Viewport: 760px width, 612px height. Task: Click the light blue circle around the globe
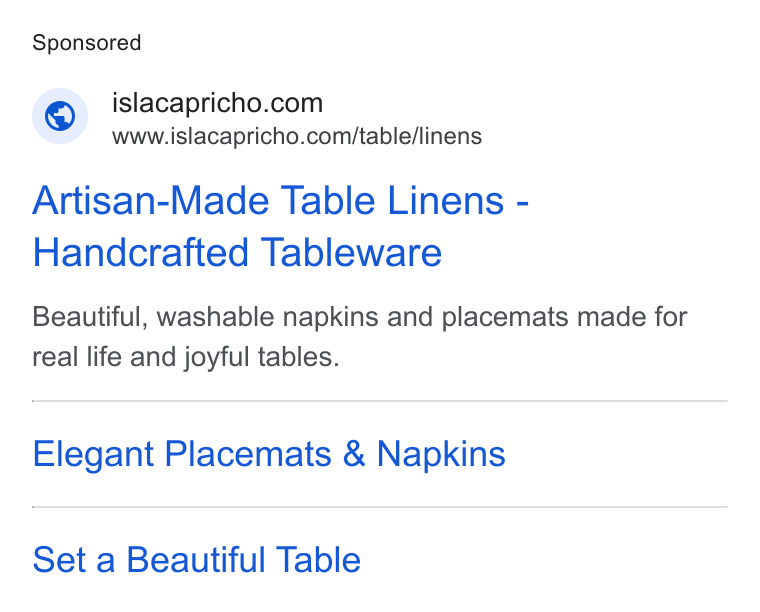click(x=60, y=116)
